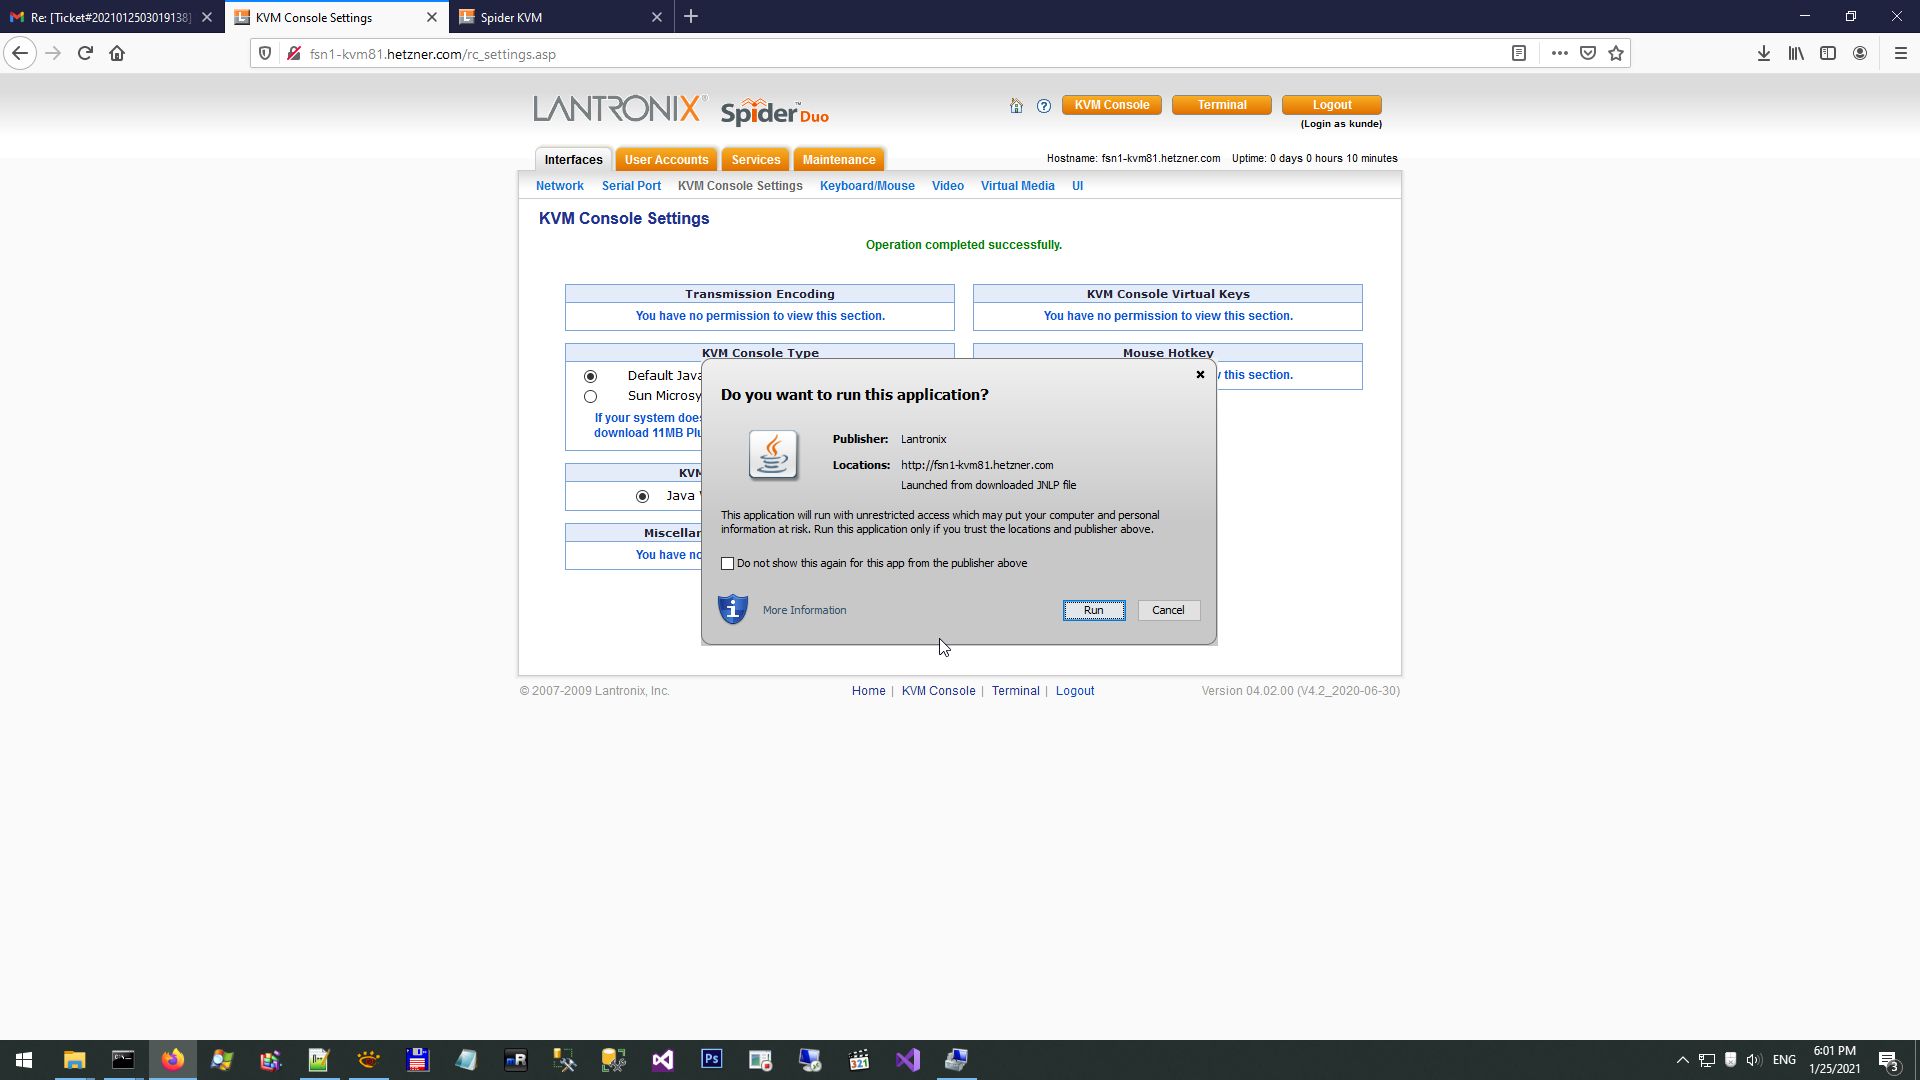This screenshot has width=1920, height=1080.
Task: Select Sun Microsystems Java radio button
Action: click(x=591, y=397)
